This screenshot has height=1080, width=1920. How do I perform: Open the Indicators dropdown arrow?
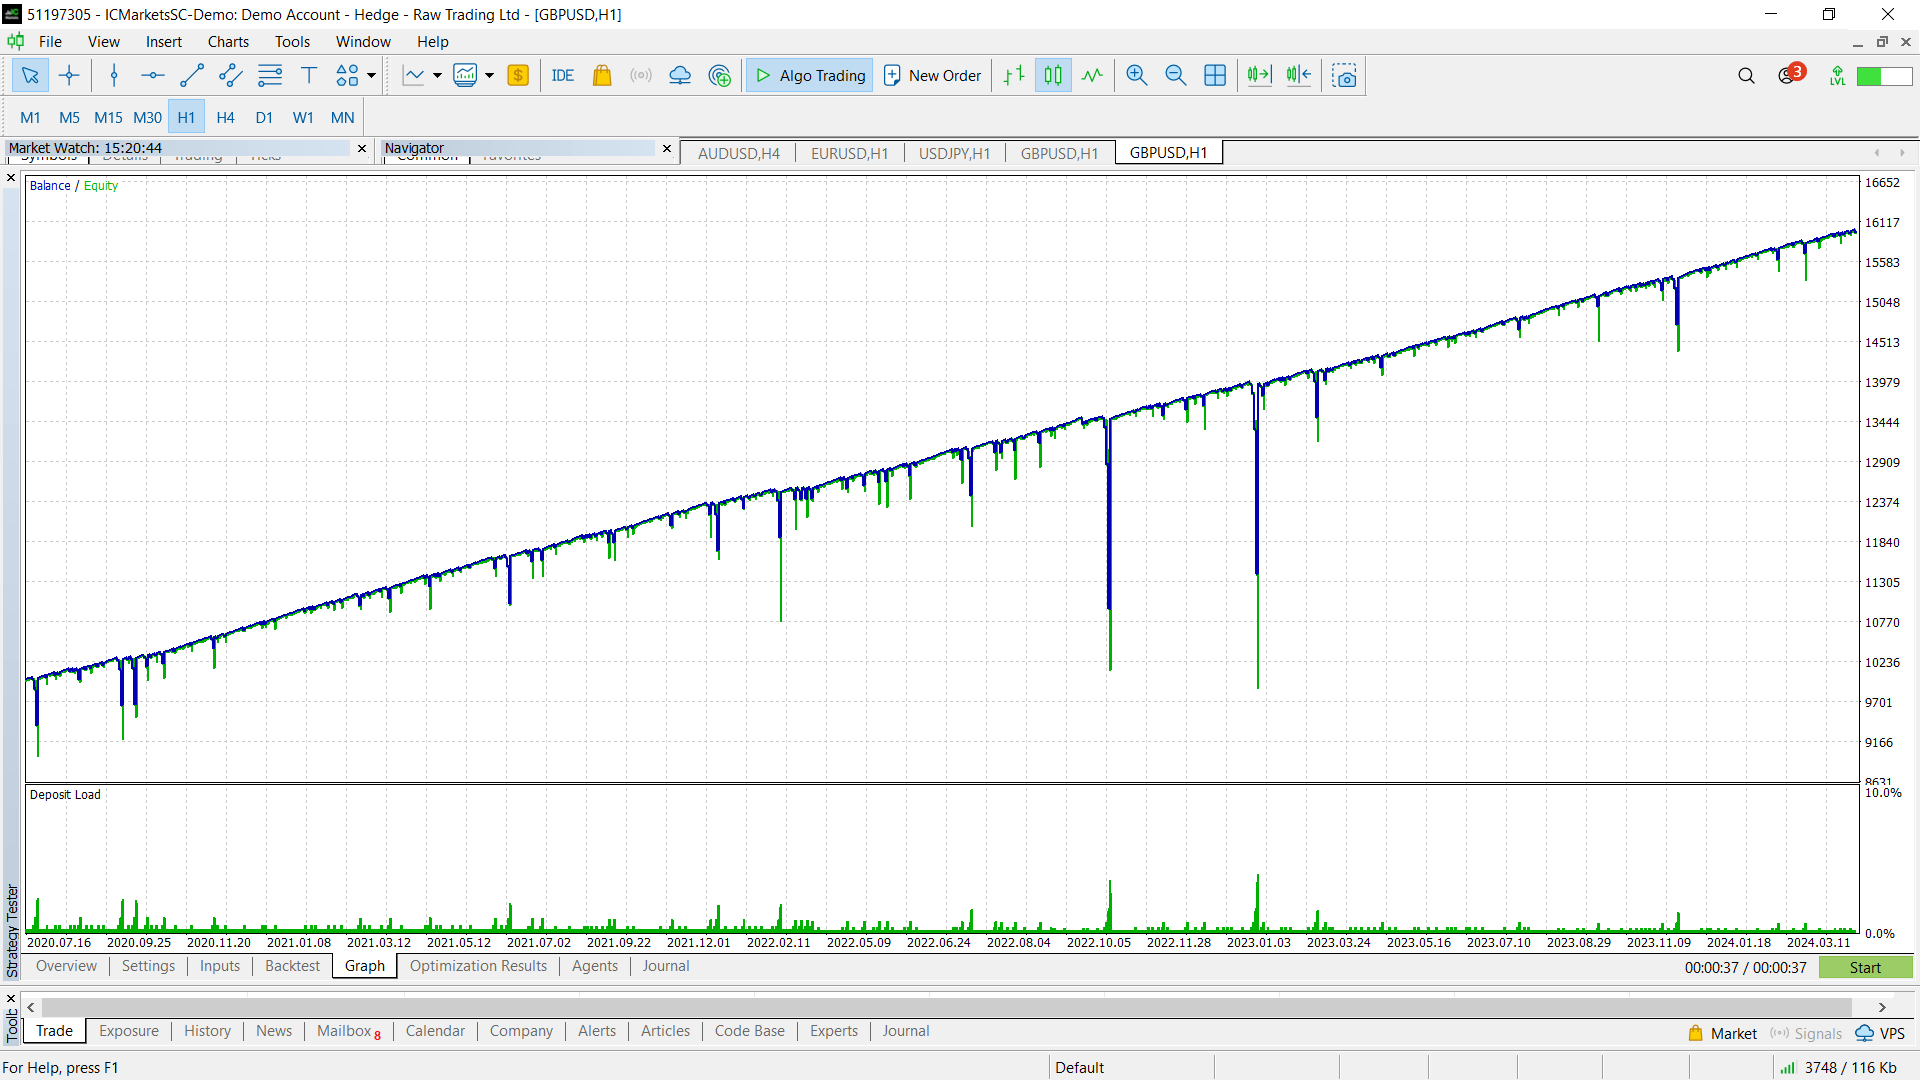click(x=437, y=75)
